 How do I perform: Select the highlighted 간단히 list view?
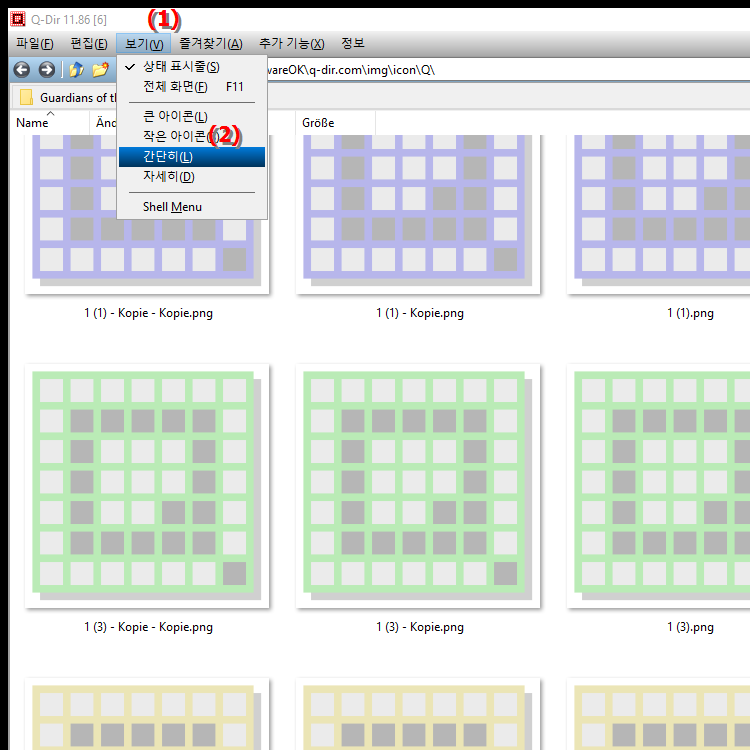click(168, 156)
